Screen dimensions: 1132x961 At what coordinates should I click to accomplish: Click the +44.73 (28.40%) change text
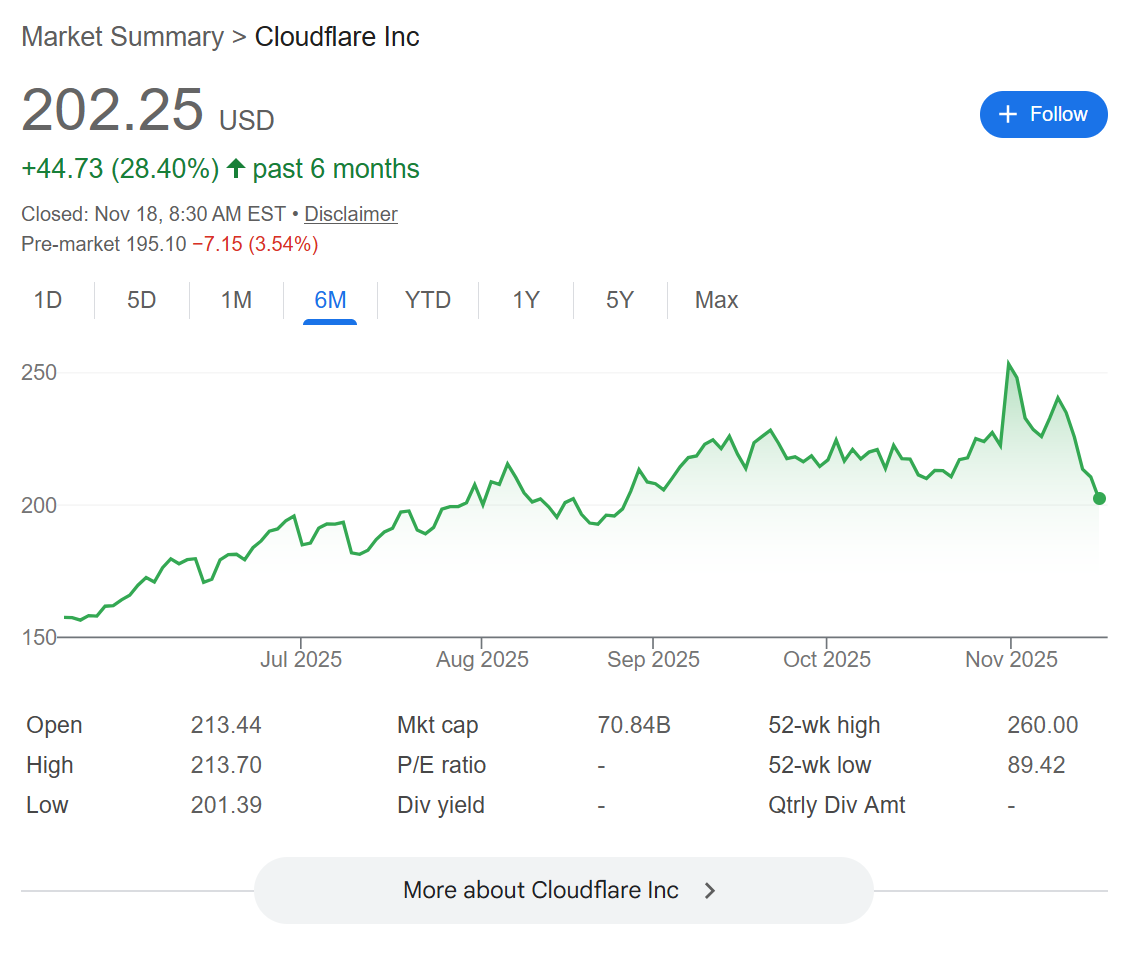(120, 169)
